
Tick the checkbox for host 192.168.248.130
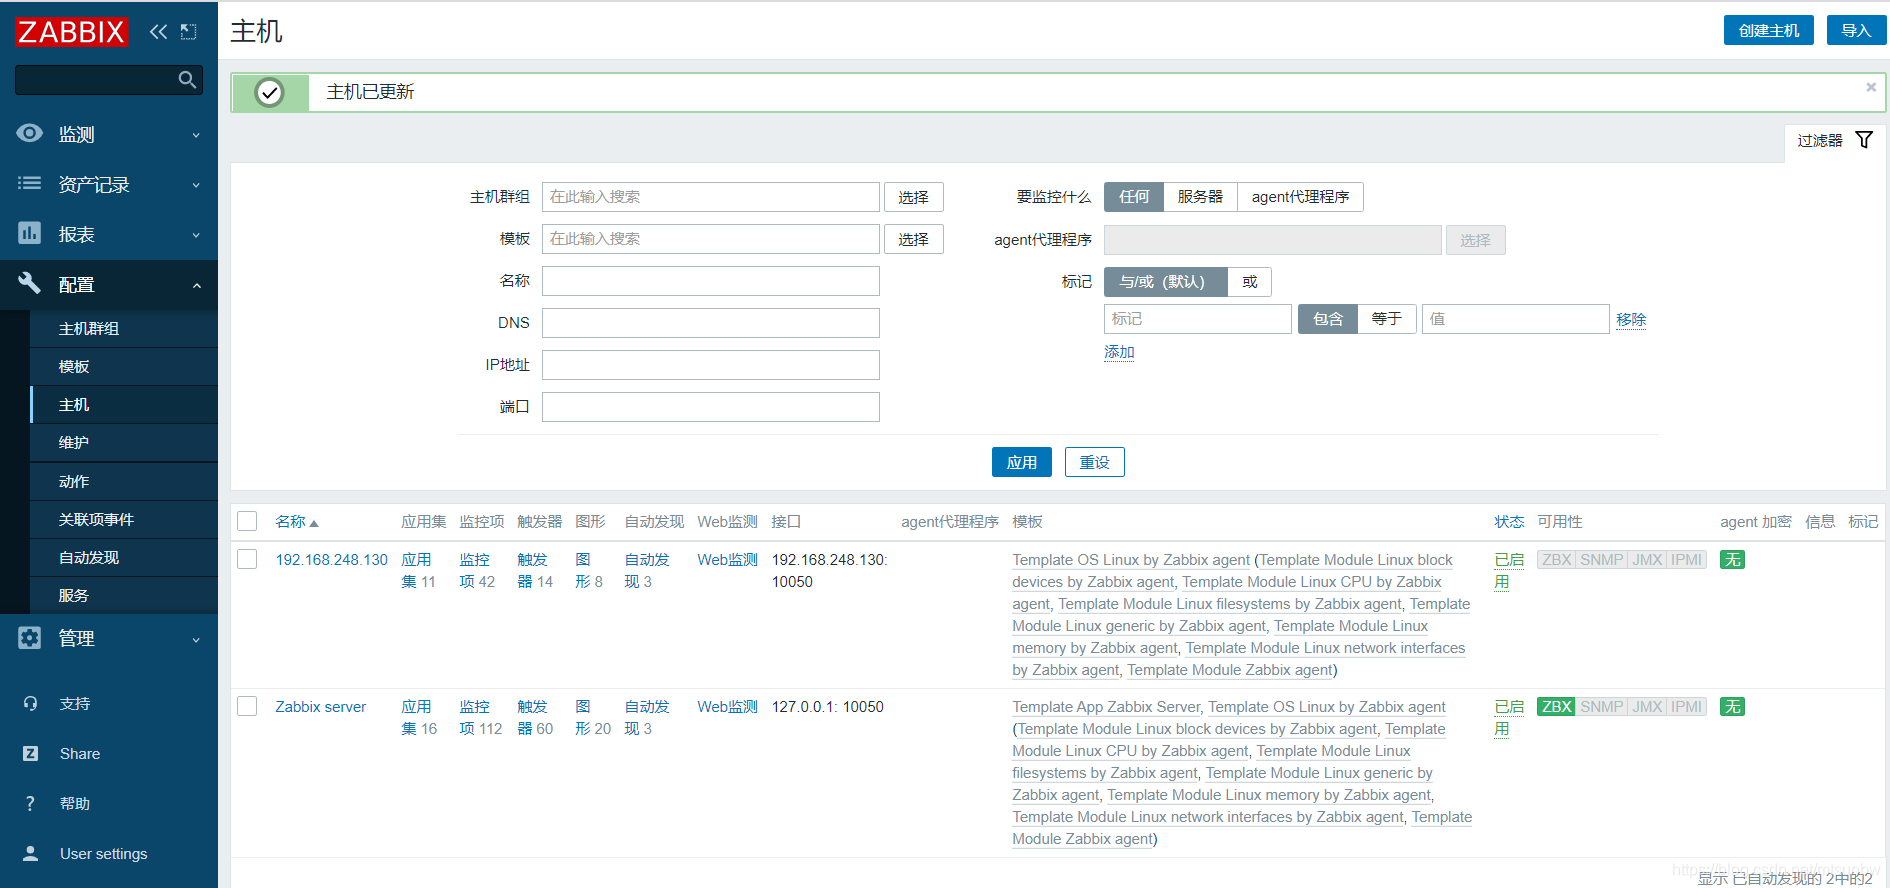click(x=247, y=559)
